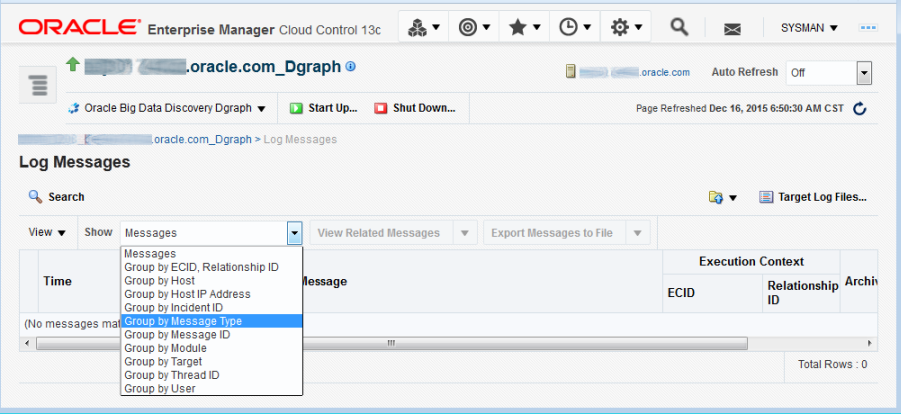Click the oracle.com_Dgraph breadcrumb link
This screenshot has height=414, width=901.
coord(135,139)
